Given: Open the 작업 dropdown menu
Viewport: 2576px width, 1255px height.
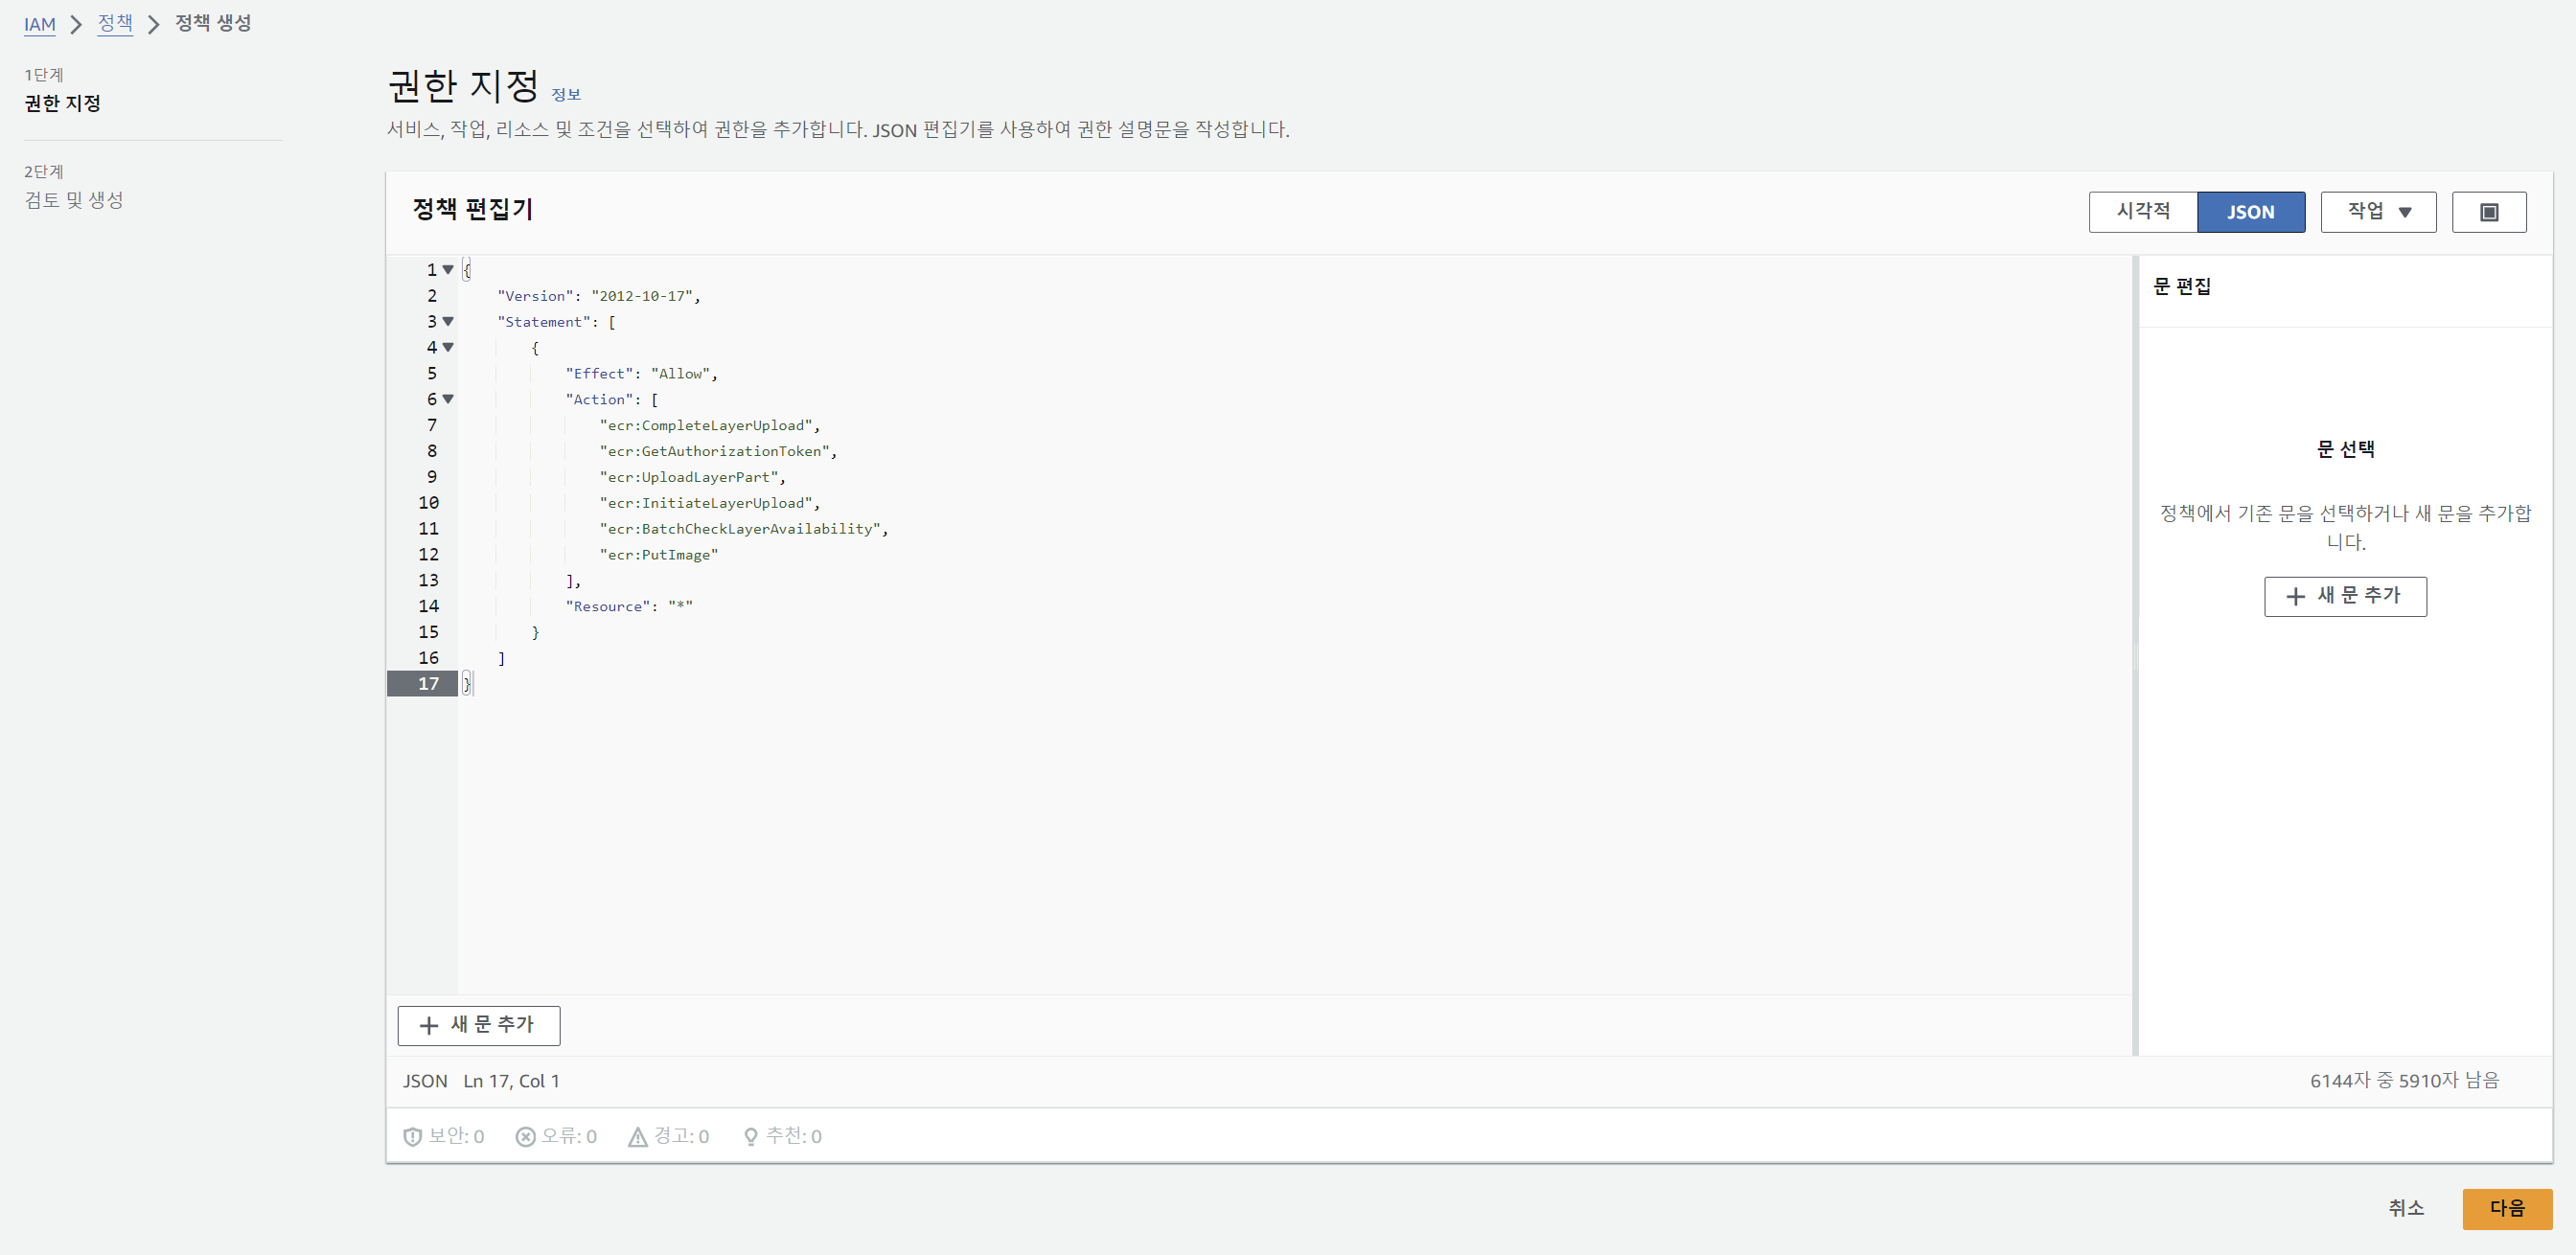Looking at the screenshot, I should (2378, 212).
